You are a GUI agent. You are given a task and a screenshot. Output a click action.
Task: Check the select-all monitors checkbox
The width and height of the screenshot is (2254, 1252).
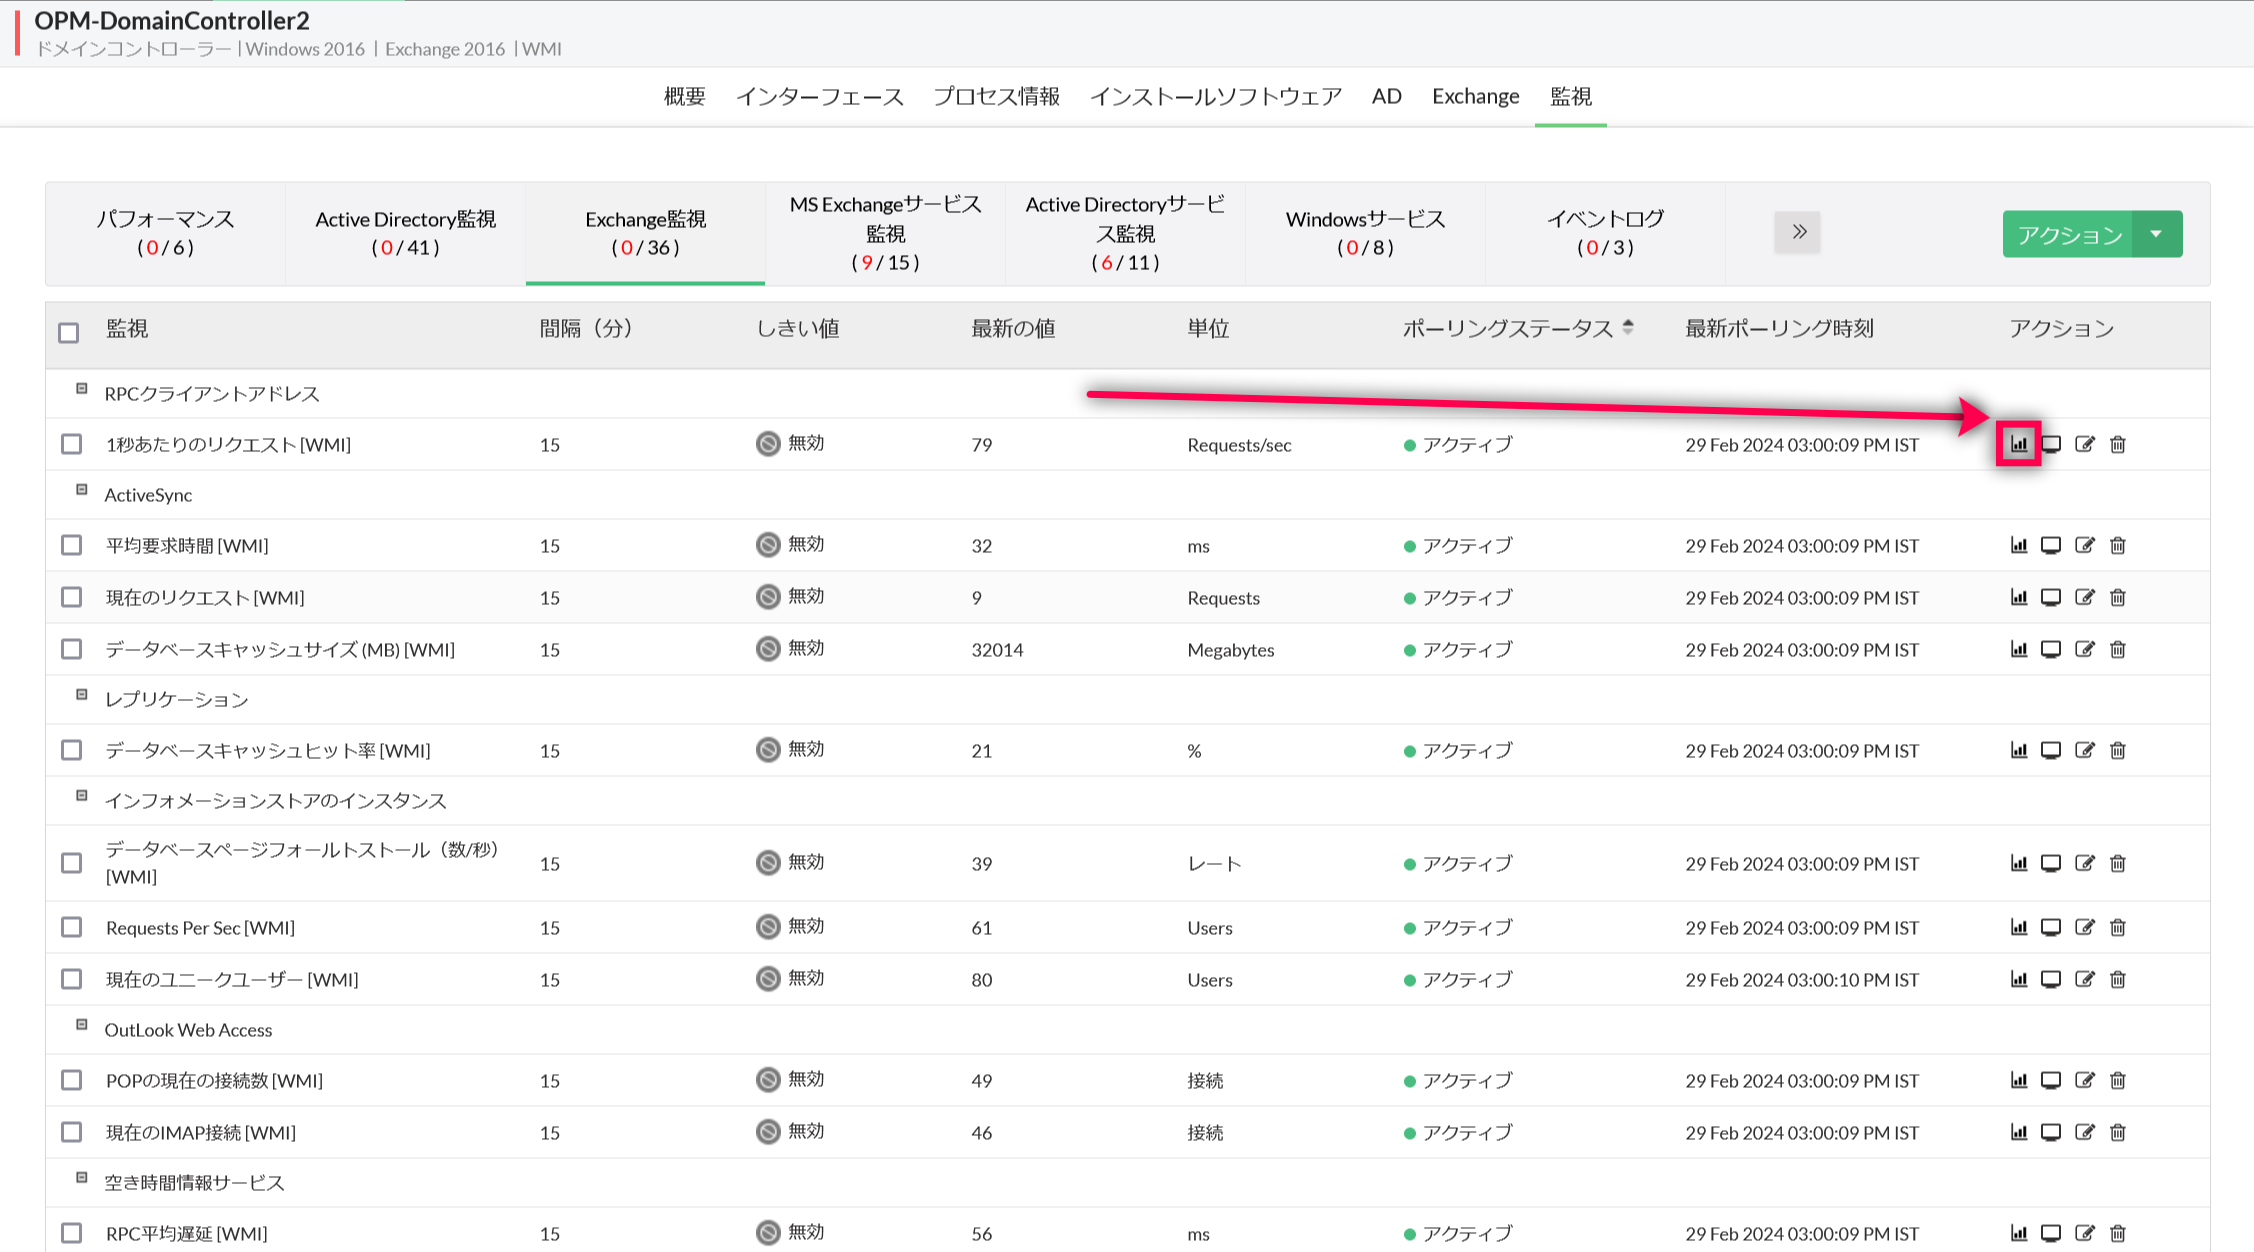[x=69, y=332]
